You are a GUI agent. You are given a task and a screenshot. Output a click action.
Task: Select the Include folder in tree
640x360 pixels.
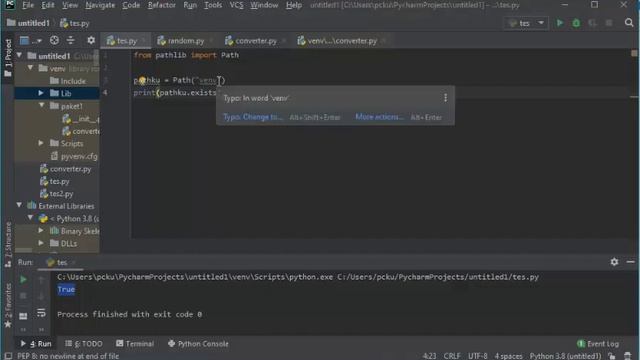(x=68, y=81)
